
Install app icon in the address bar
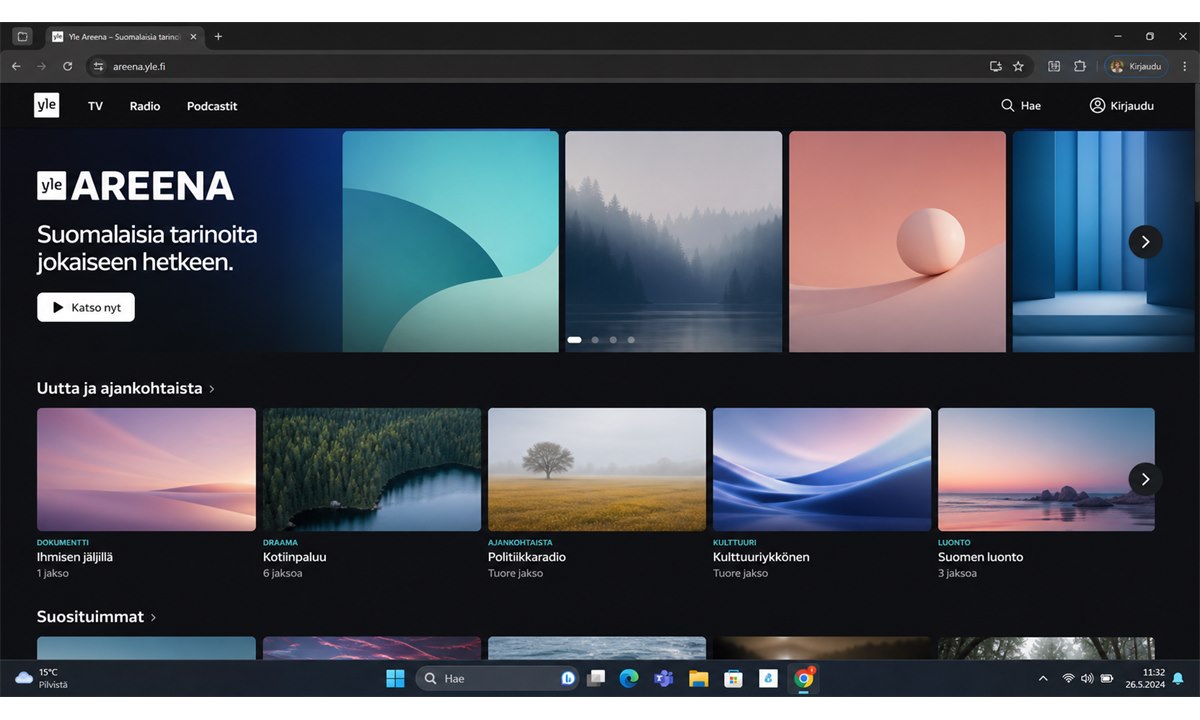click(995, 66)
